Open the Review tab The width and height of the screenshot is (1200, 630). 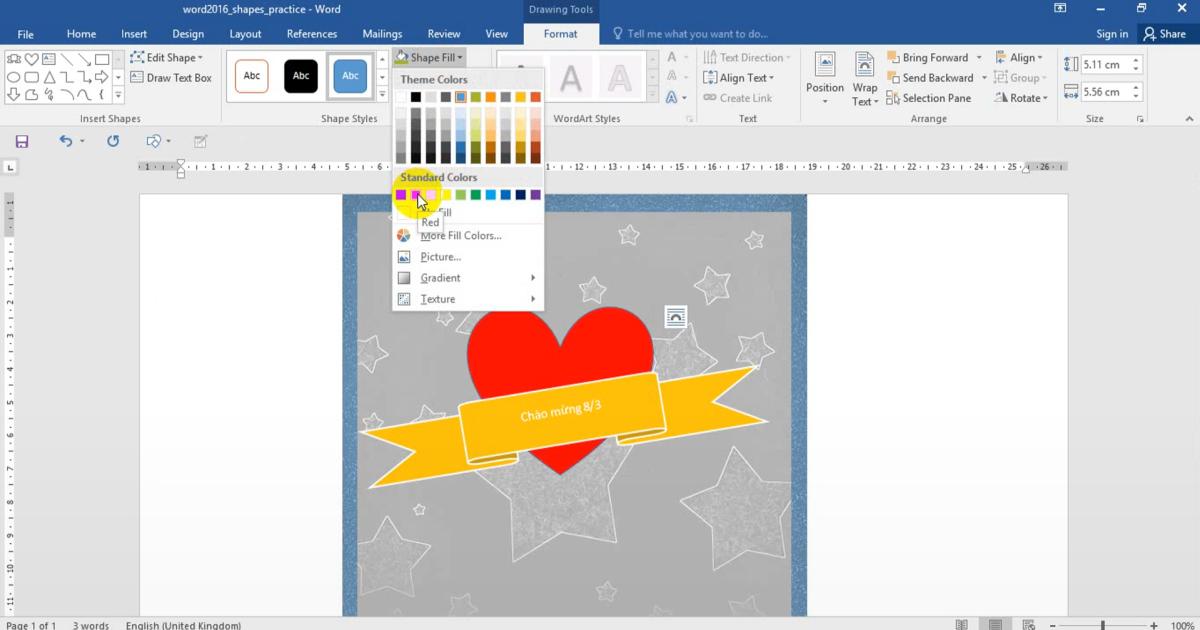pyautogui.click(x=444, y=34)
